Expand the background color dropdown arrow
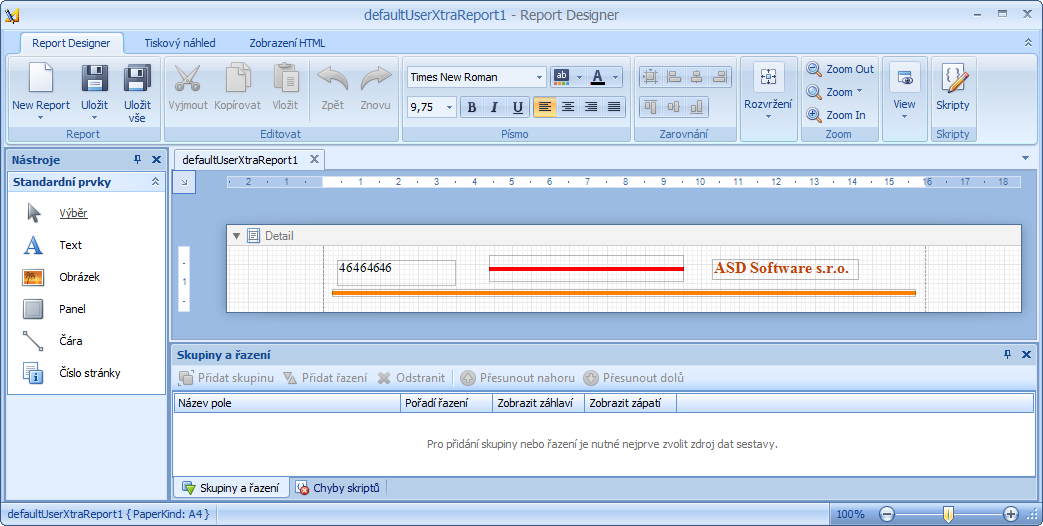The width and height of the screenshot is (1043, 526). 579,77
